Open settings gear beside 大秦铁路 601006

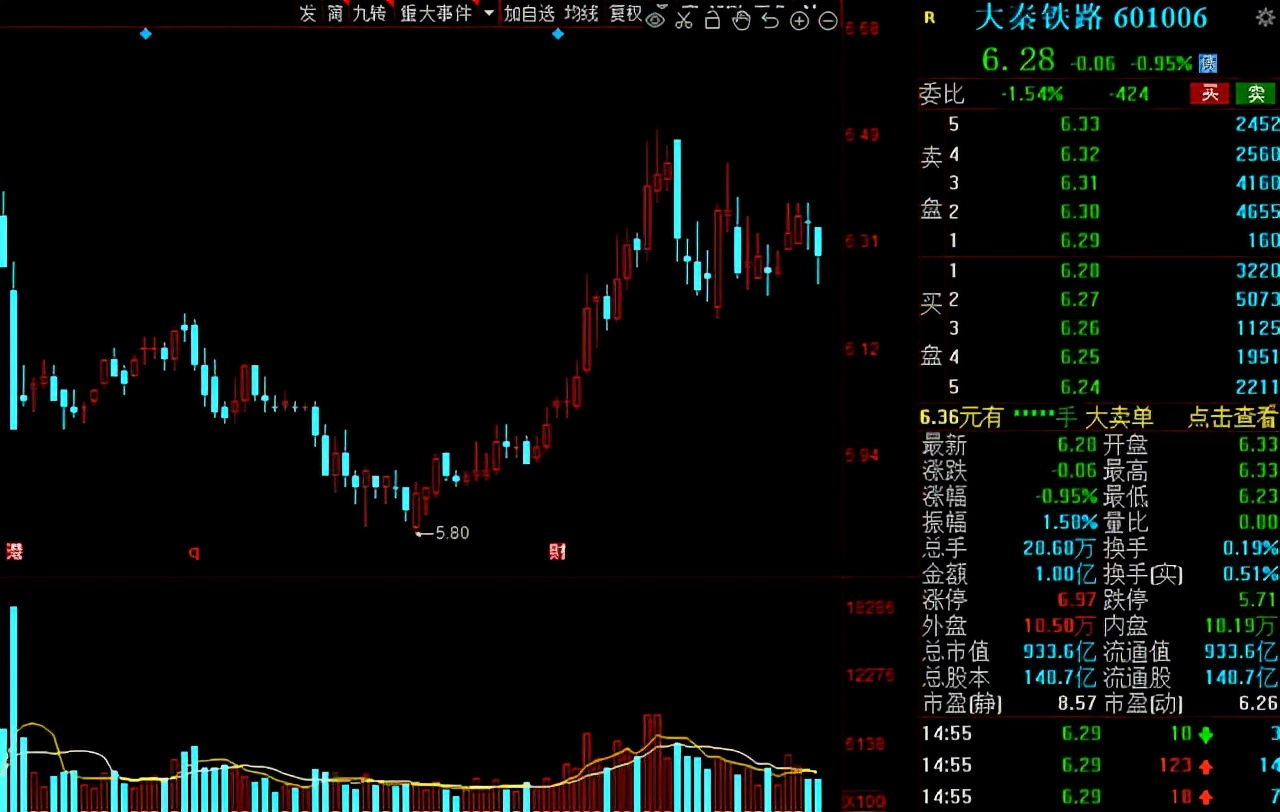coord(1264,17)
